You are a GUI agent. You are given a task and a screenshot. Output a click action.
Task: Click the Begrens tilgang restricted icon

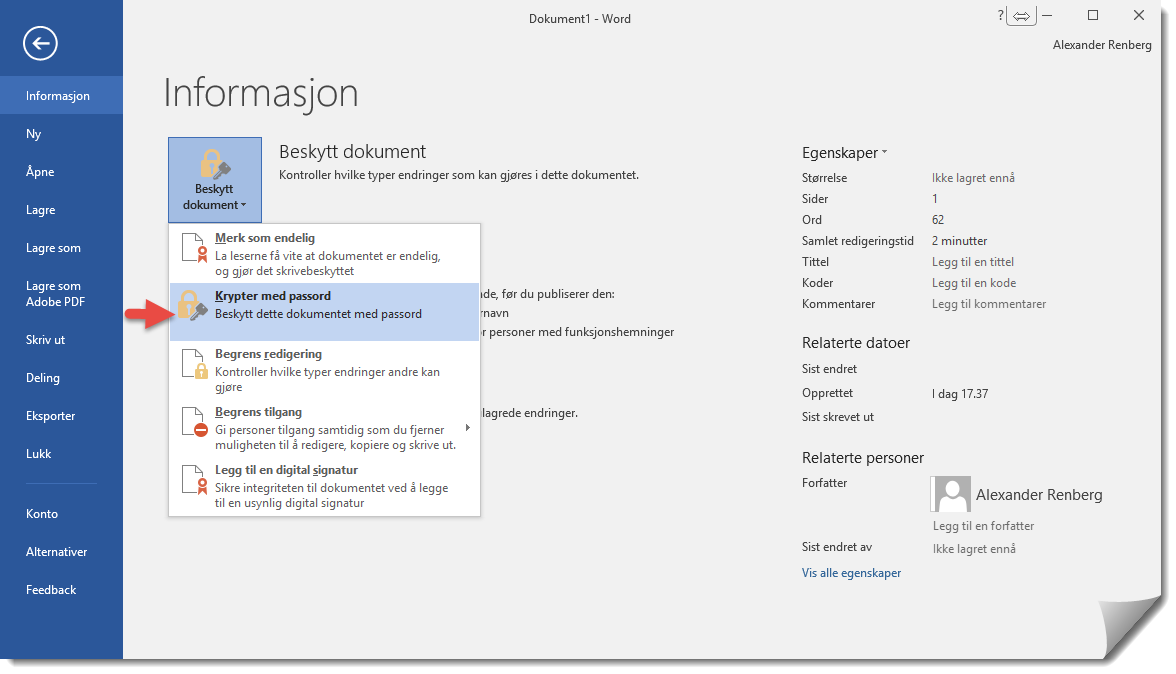click(193, 422)
